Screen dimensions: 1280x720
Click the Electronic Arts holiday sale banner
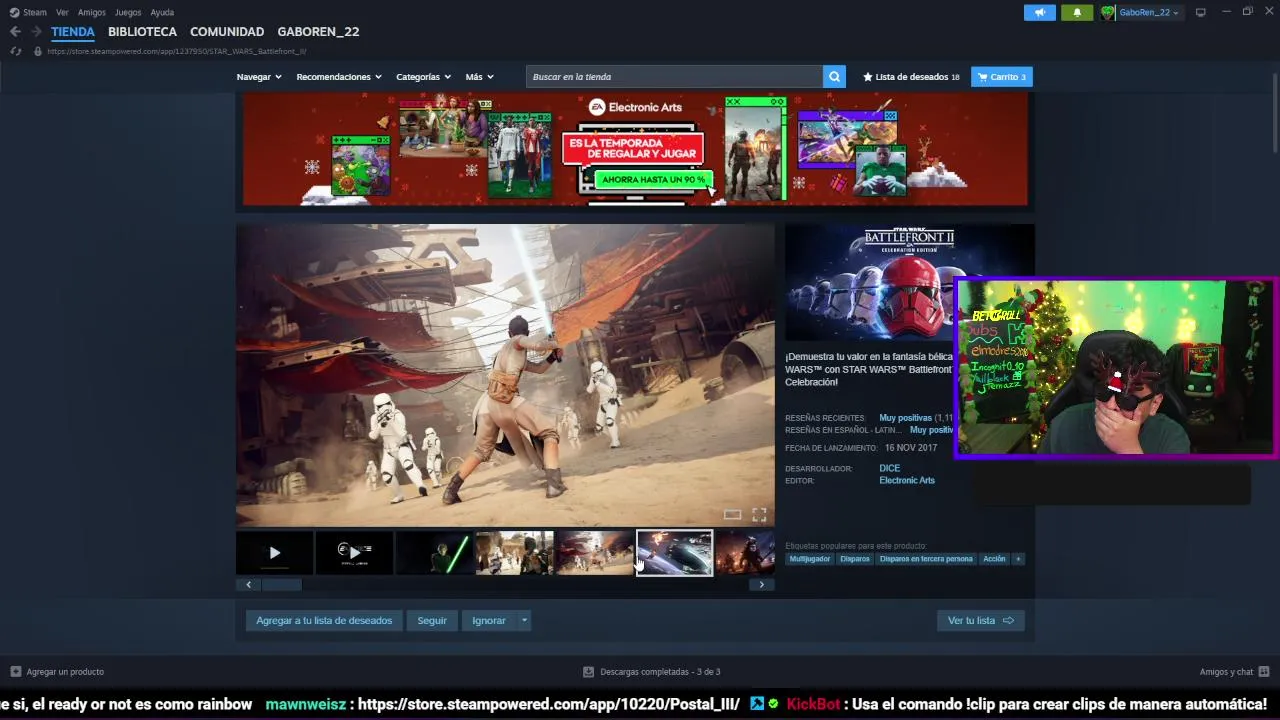point(635,150)
